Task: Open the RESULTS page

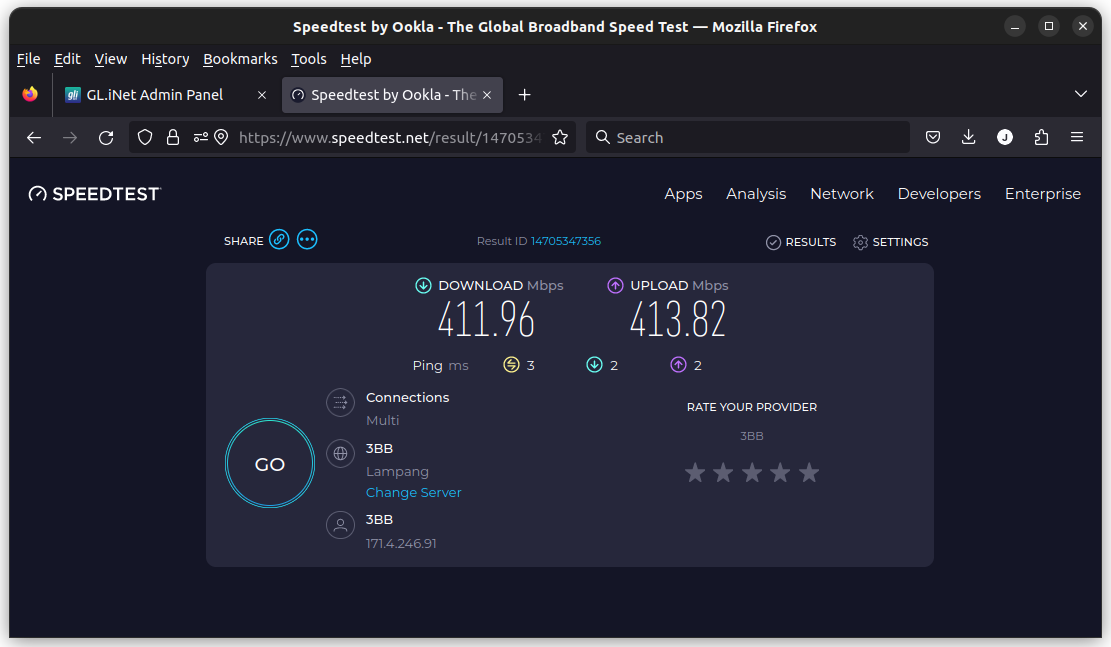Action: pyautogui.click(x=801, y=242)
